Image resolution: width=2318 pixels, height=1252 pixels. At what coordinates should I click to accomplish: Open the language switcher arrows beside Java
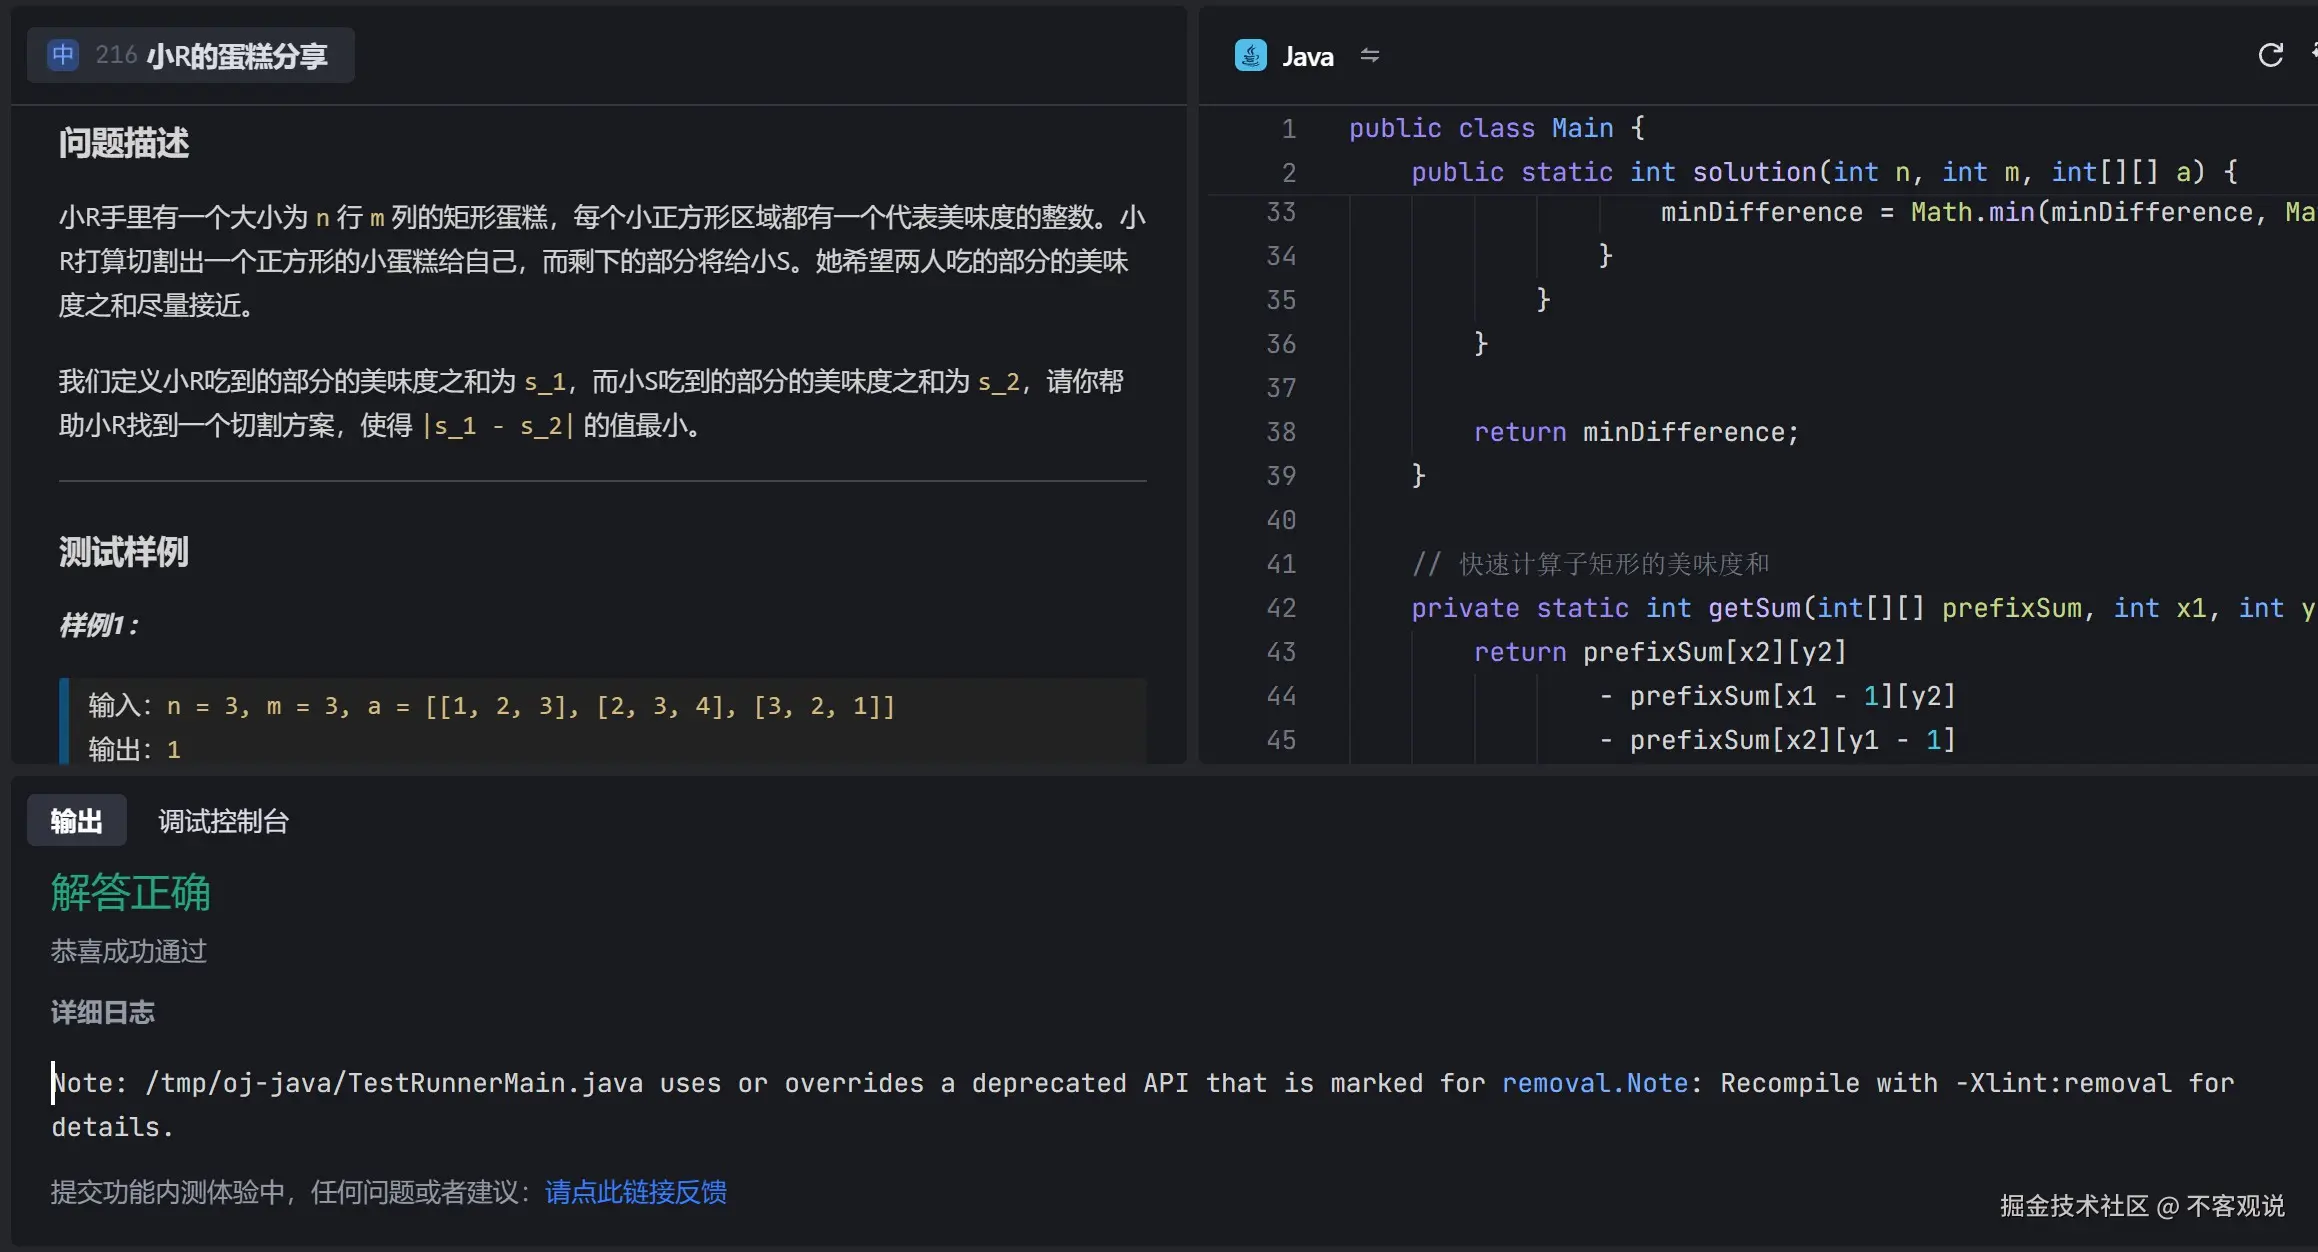[x=1369, y=56]
